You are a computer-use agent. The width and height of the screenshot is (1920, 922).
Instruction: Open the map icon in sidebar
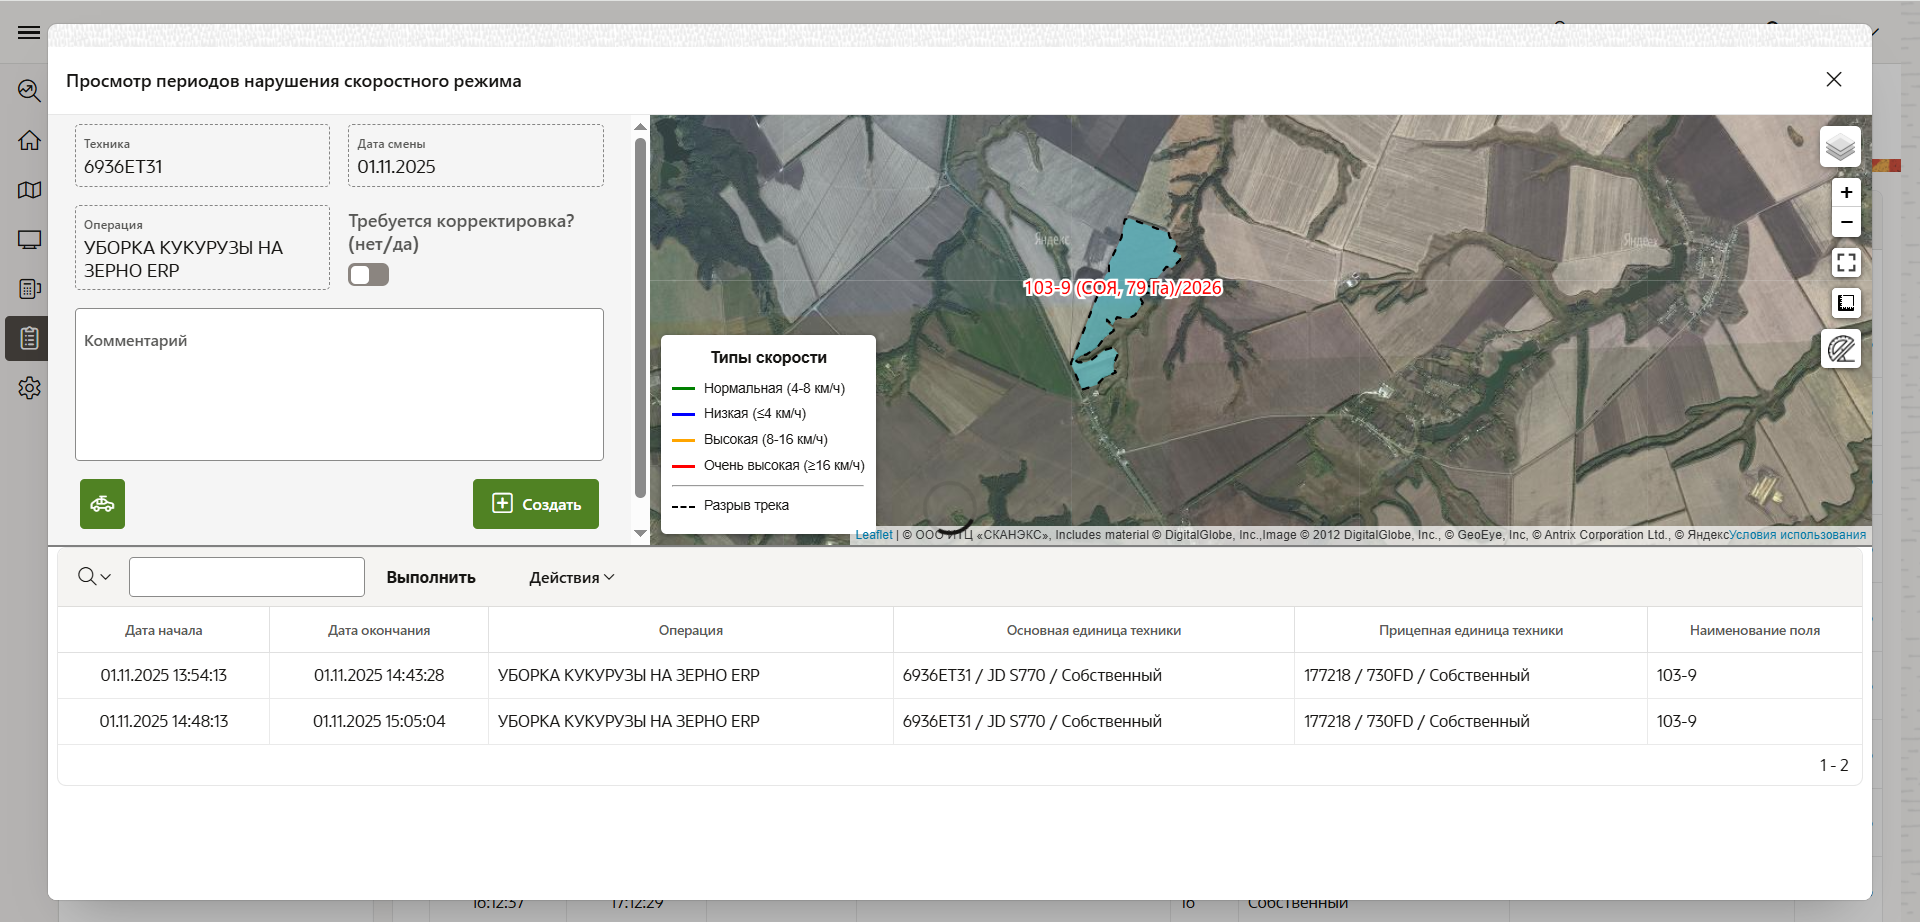point(29,190)
